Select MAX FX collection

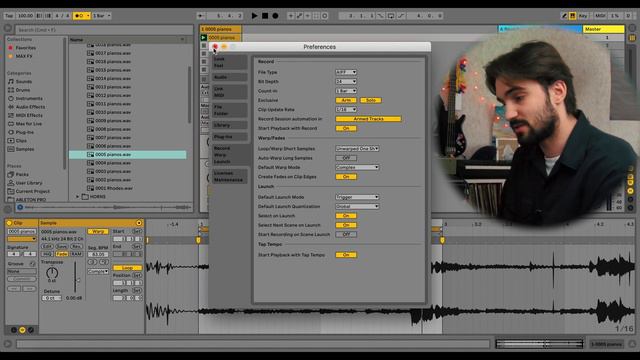[24, 56]
